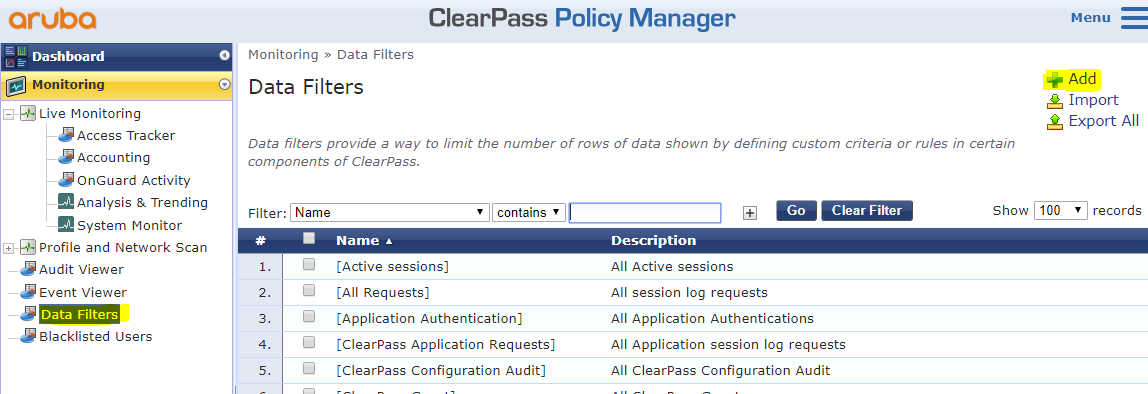Image resolution: width=1148 pixels, height=394 pixels.
Task: Click the Import icon
Action: [x=1054, y=100]
